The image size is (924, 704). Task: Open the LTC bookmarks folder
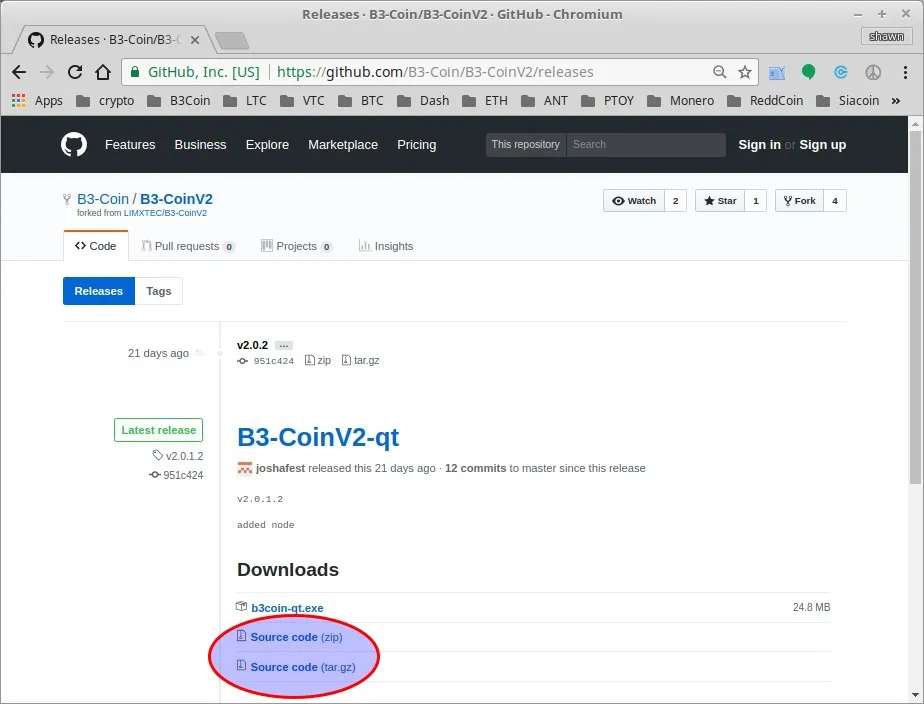(x=245, y=101)
